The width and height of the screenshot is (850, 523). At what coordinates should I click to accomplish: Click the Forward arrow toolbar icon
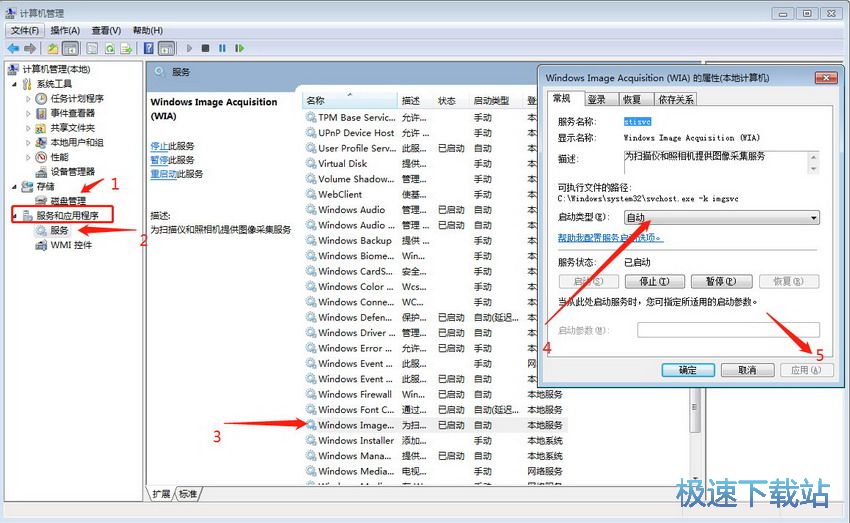[x=30, y=48]
